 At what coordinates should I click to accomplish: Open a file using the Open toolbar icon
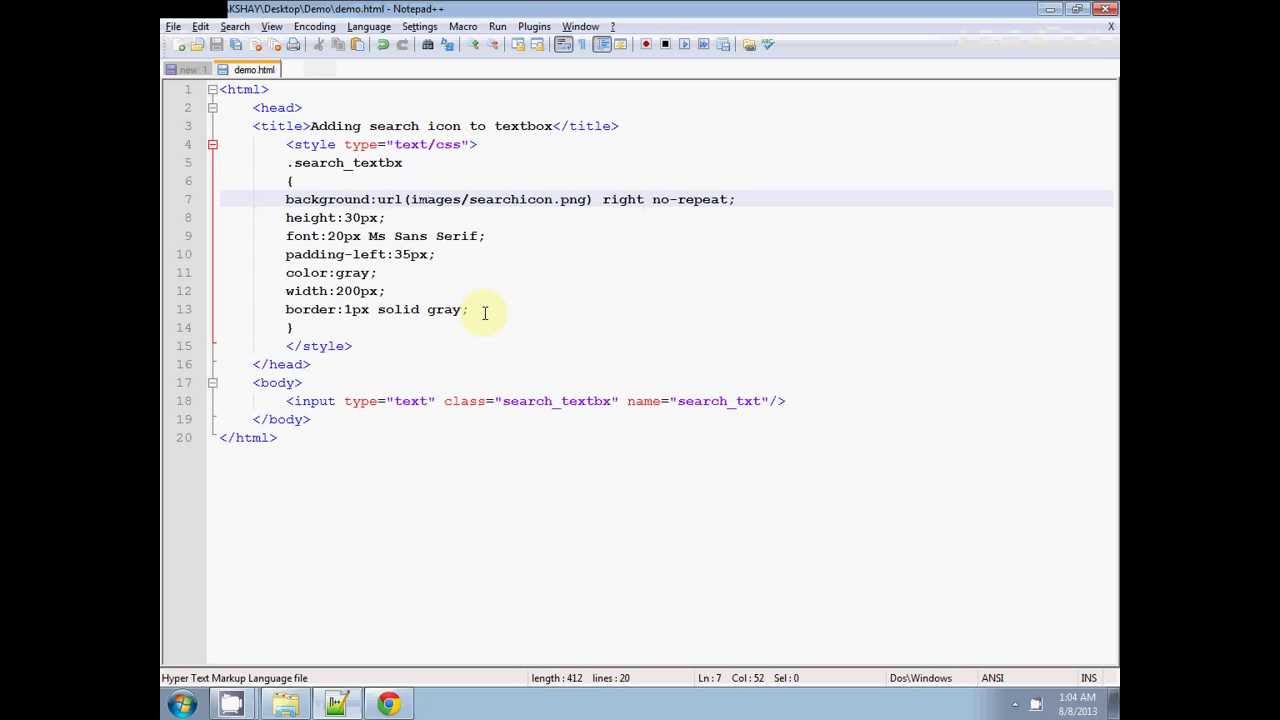pos(197,44)
